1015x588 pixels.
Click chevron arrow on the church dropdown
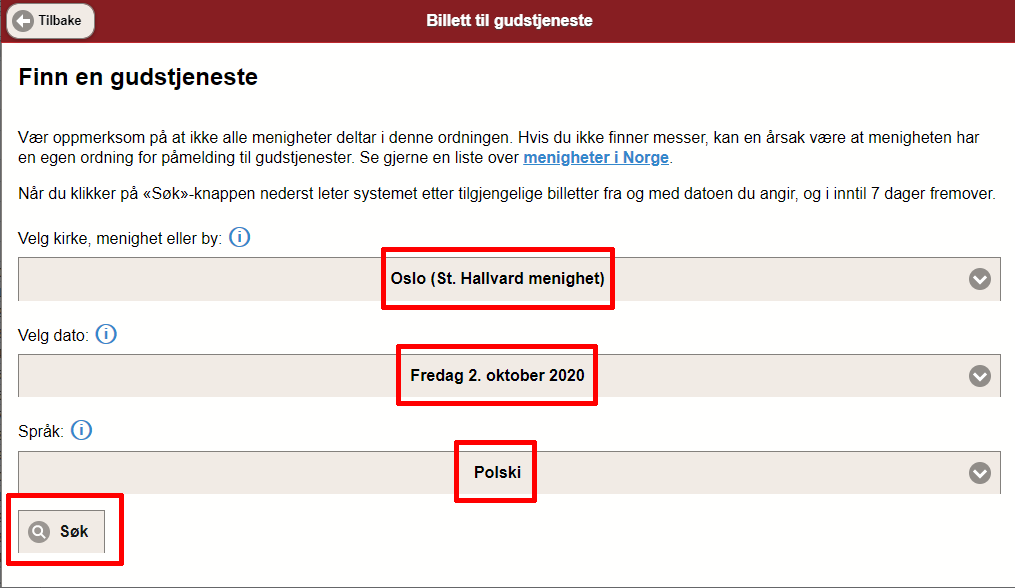[x=979, y=279]
